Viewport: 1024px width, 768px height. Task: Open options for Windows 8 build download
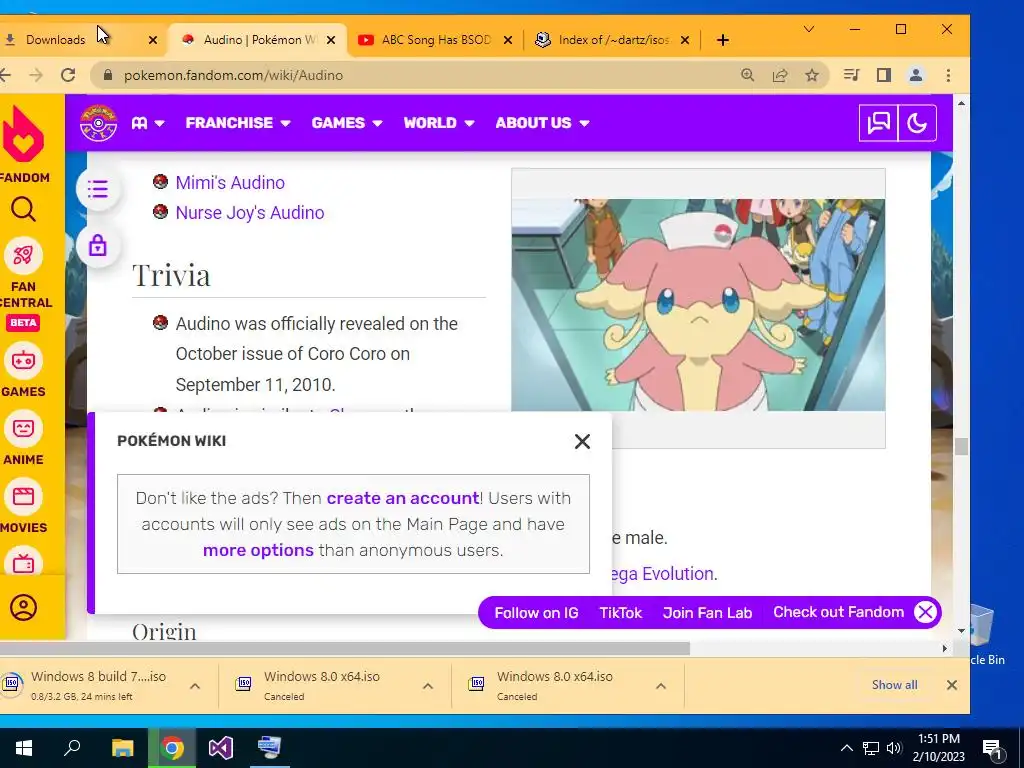click(195, 686)
